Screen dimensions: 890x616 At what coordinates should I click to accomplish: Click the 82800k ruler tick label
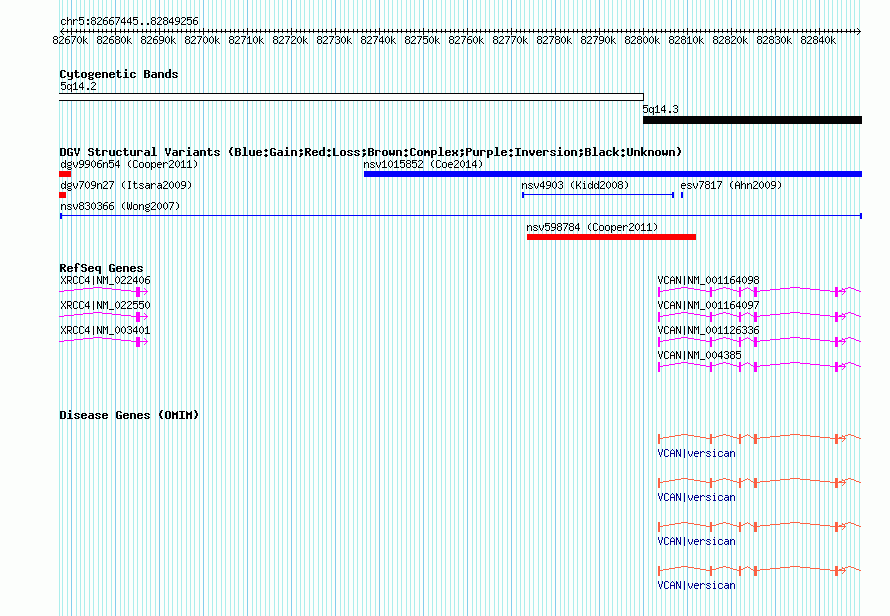(x=642, y=40)
